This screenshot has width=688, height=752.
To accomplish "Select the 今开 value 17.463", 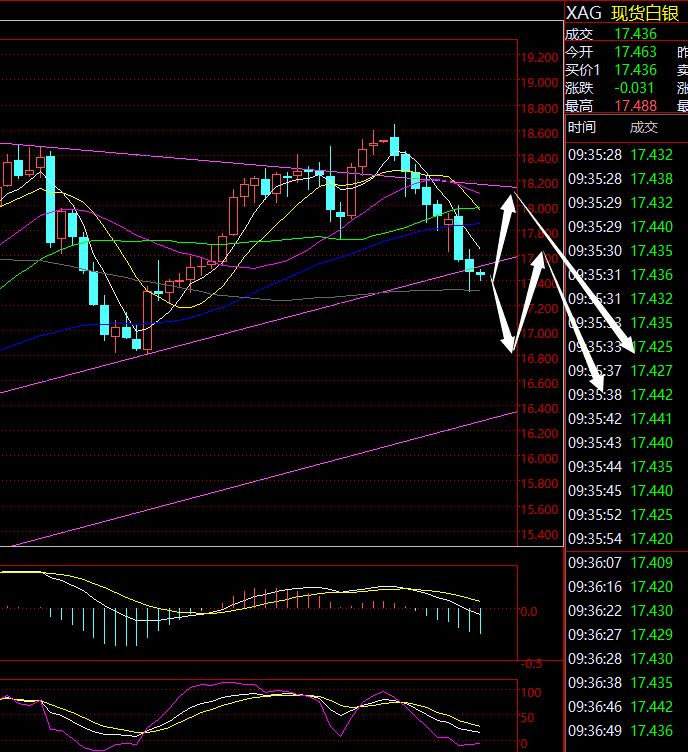I will (635, 52).
